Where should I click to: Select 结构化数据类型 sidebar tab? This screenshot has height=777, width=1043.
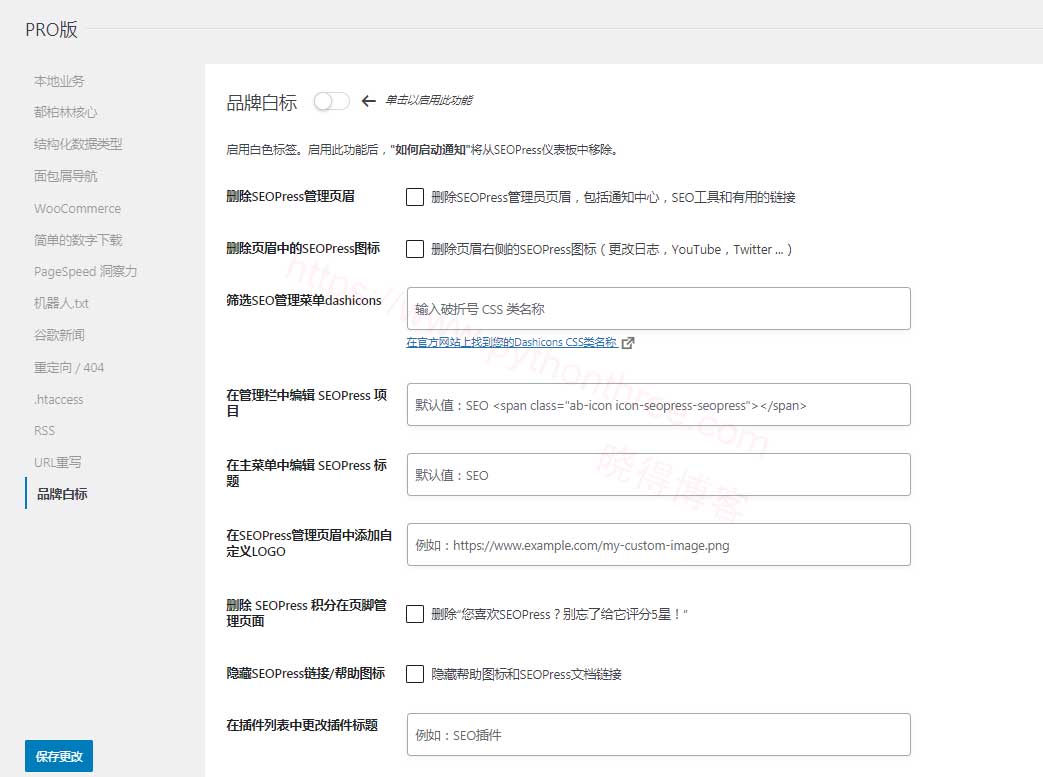[78, 144]
